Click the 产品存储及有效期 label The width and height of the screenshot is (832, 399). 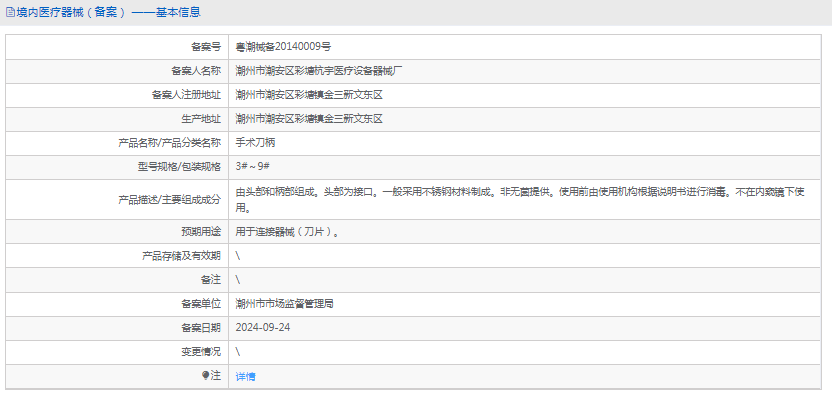181,256
